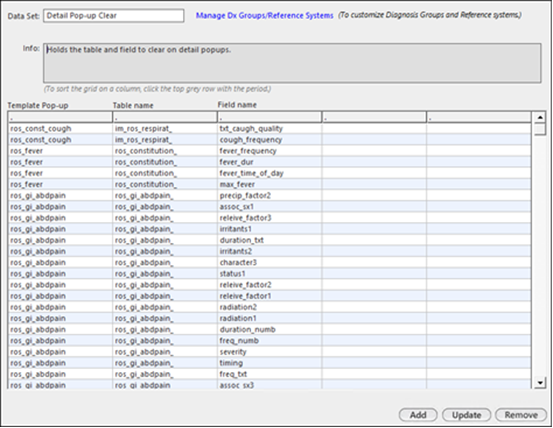Screen dimensions: 553x428
Task: Focus the Data Set input field
Action: point(114,16)
